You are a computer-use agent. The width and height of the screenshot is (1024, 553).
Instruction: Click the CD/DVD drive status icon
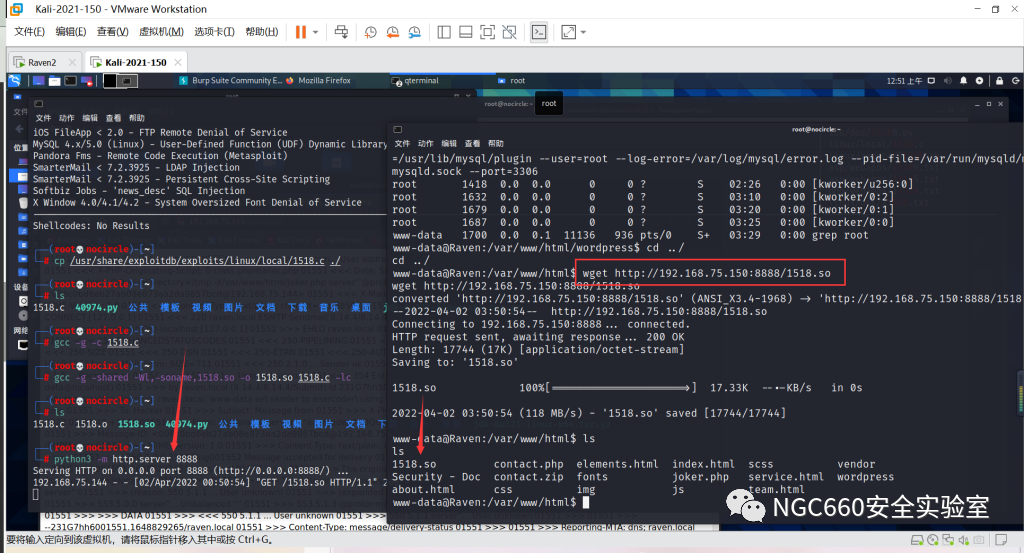tap(933, 540)
